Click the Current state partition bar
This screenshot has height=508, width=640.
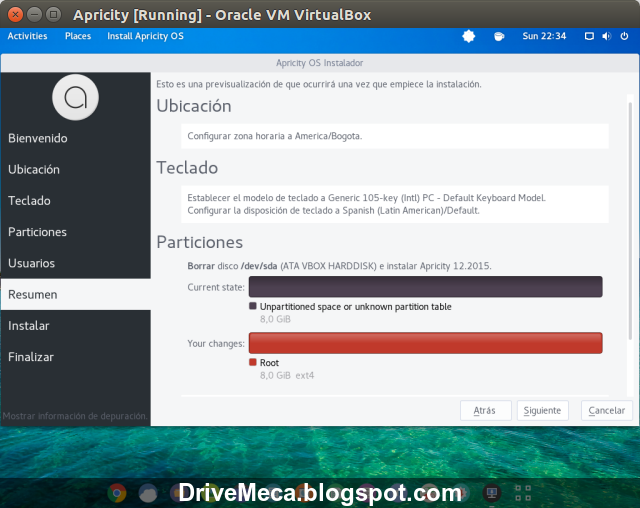tap(426, 286)
